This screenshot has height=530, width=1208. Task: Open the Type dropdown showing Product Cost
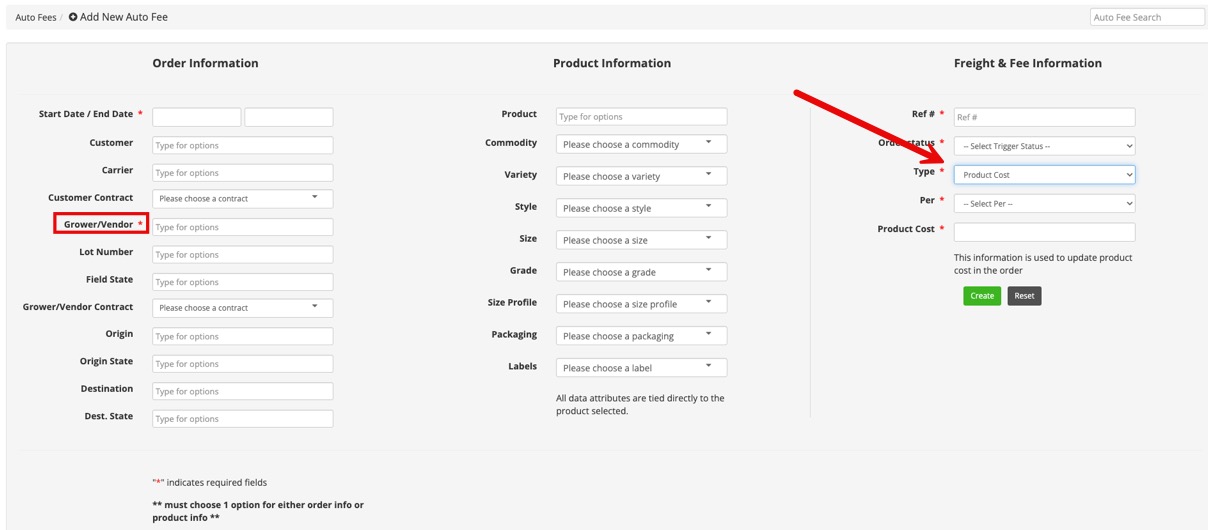[x=1044, y=175]
